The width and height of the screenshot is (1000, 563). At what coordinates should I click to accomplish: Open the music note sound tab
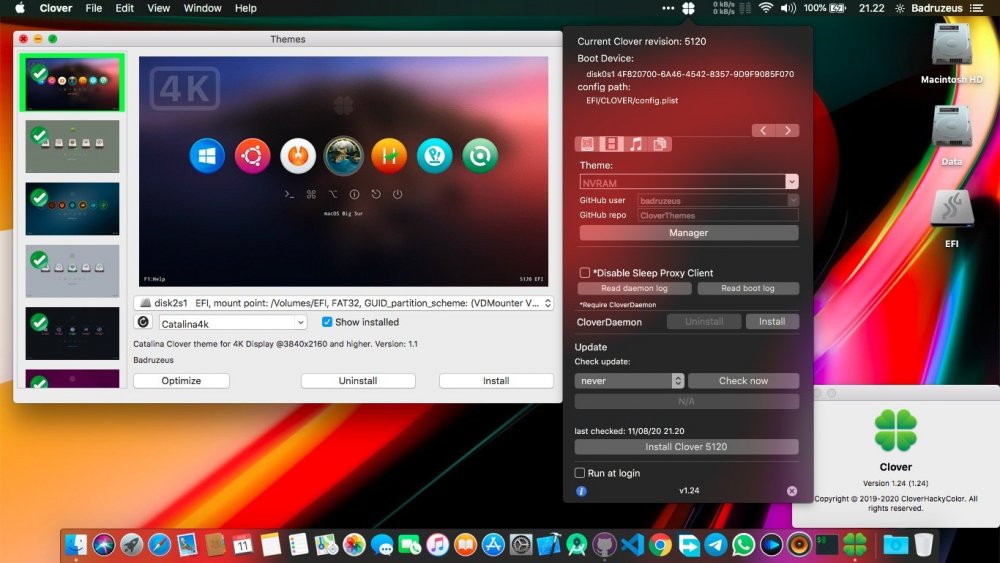tap(636, 144)
